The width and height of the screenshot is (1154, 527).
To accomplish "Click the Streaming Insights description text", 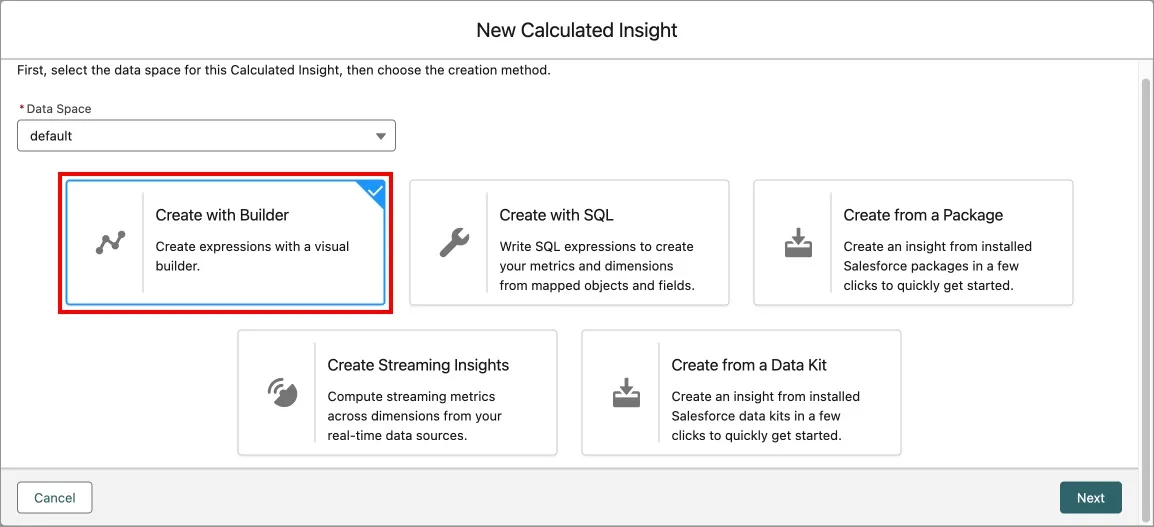I will point(414,416).
